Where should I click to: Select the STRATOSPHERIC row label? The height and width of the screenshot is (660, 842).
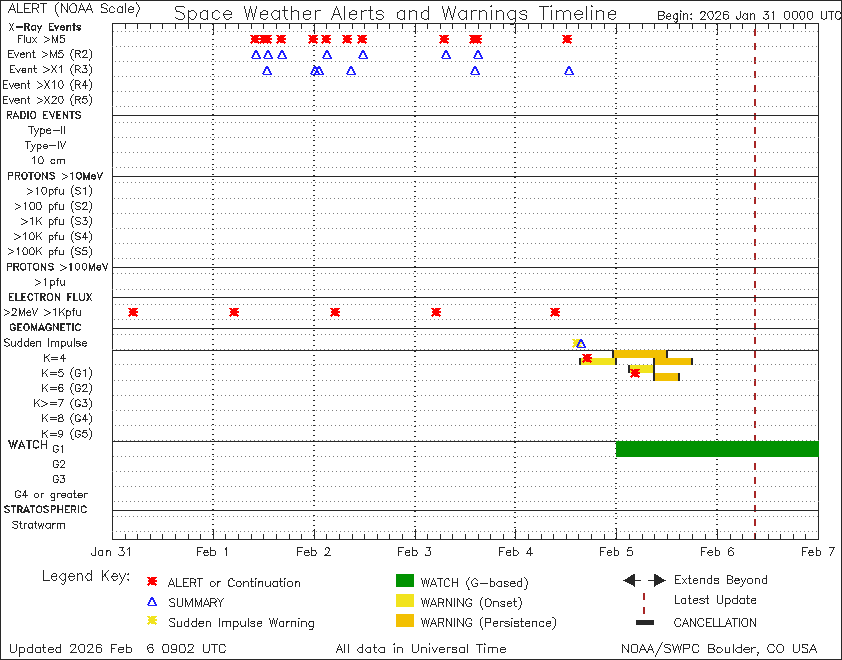click(48, 509)
